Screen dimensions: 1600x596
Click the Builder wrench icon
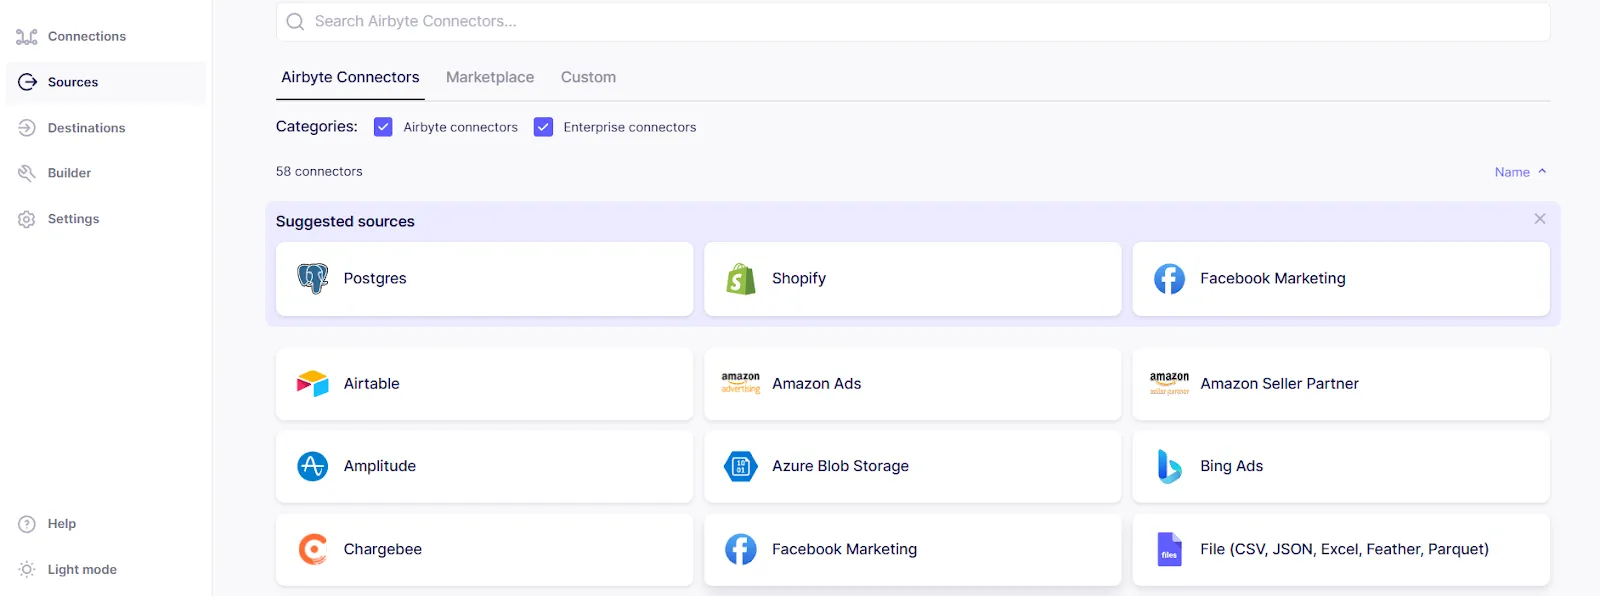click(x=27, y=173)
